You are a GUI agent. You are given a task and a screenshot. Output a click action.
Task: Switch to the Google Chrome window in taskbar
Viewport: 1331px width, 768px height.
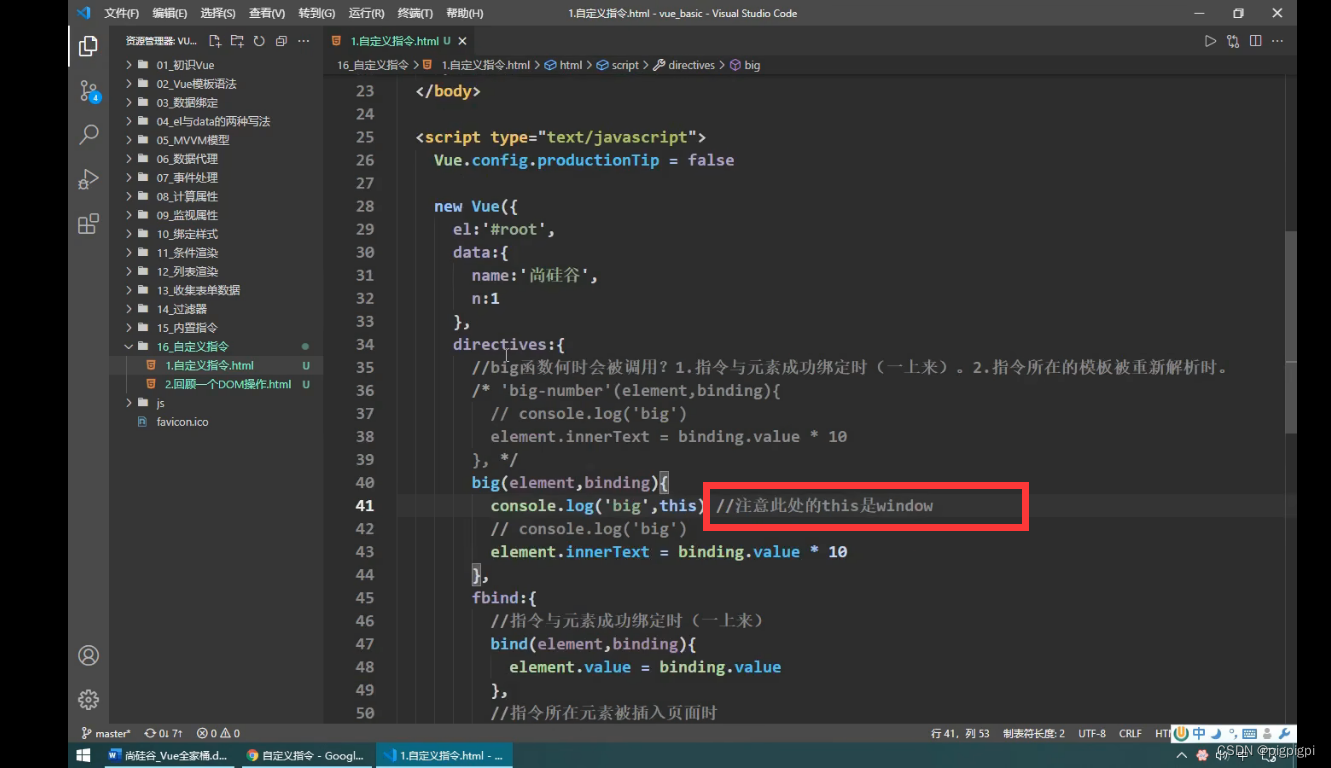304,755
